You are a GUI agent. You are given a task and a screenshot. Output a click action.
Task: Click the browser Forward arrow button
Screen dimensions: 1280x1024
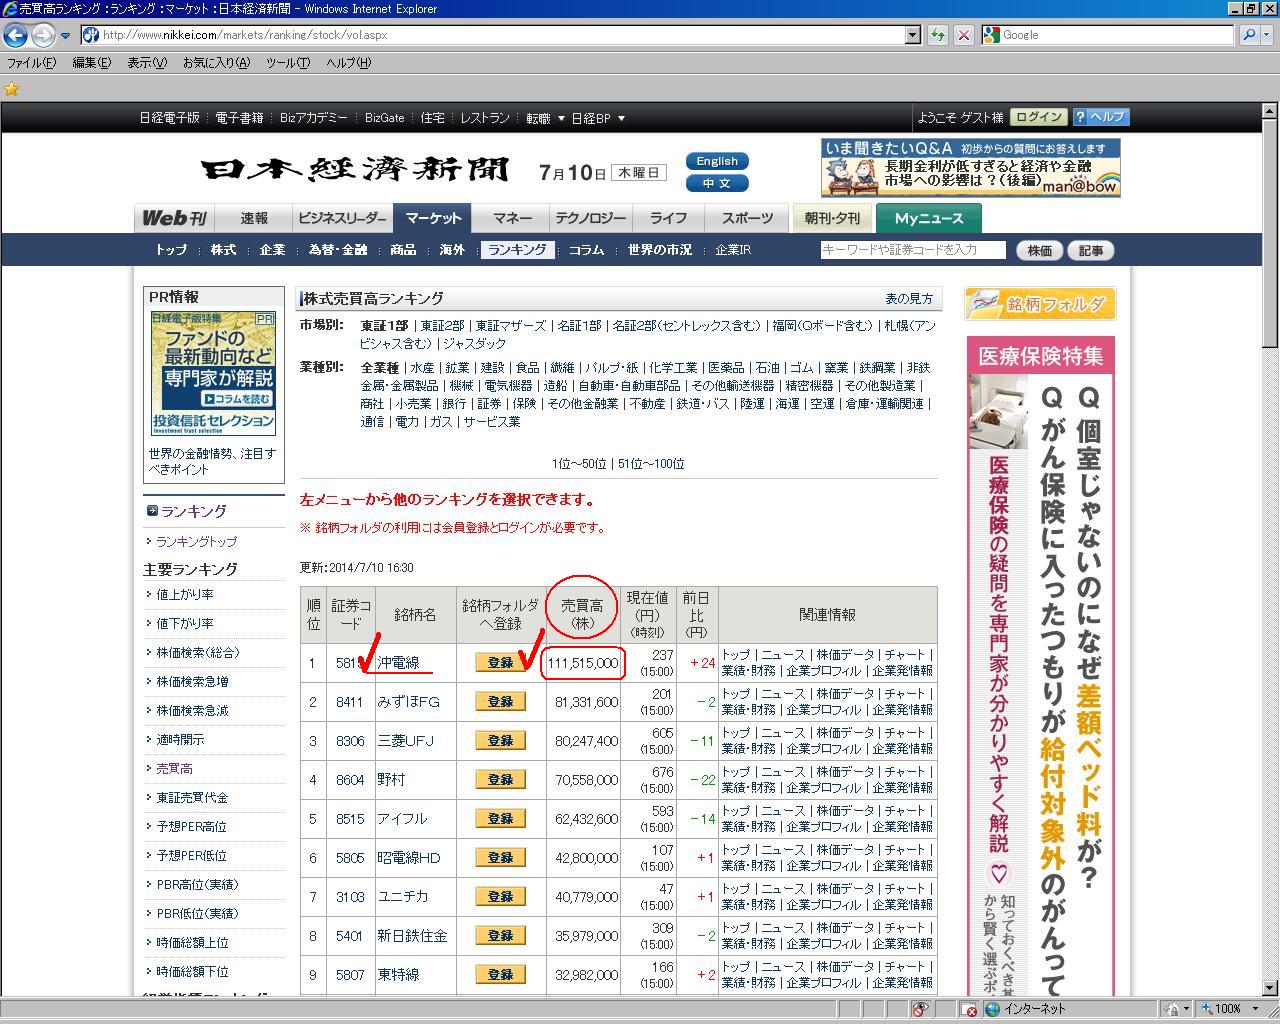point(43,35)
